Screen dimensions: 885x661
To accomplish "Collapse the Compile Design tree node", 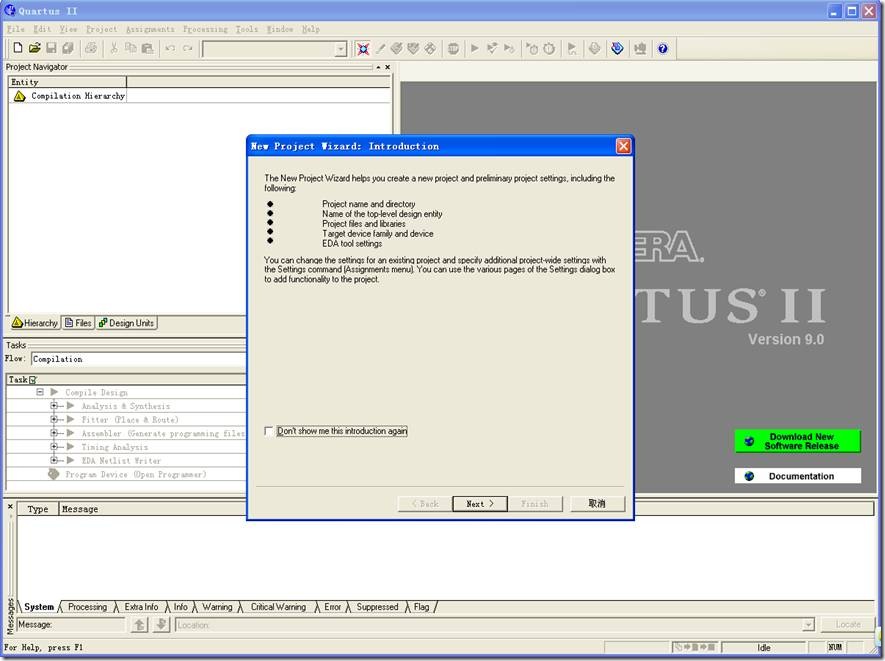I will coord(41,393).
